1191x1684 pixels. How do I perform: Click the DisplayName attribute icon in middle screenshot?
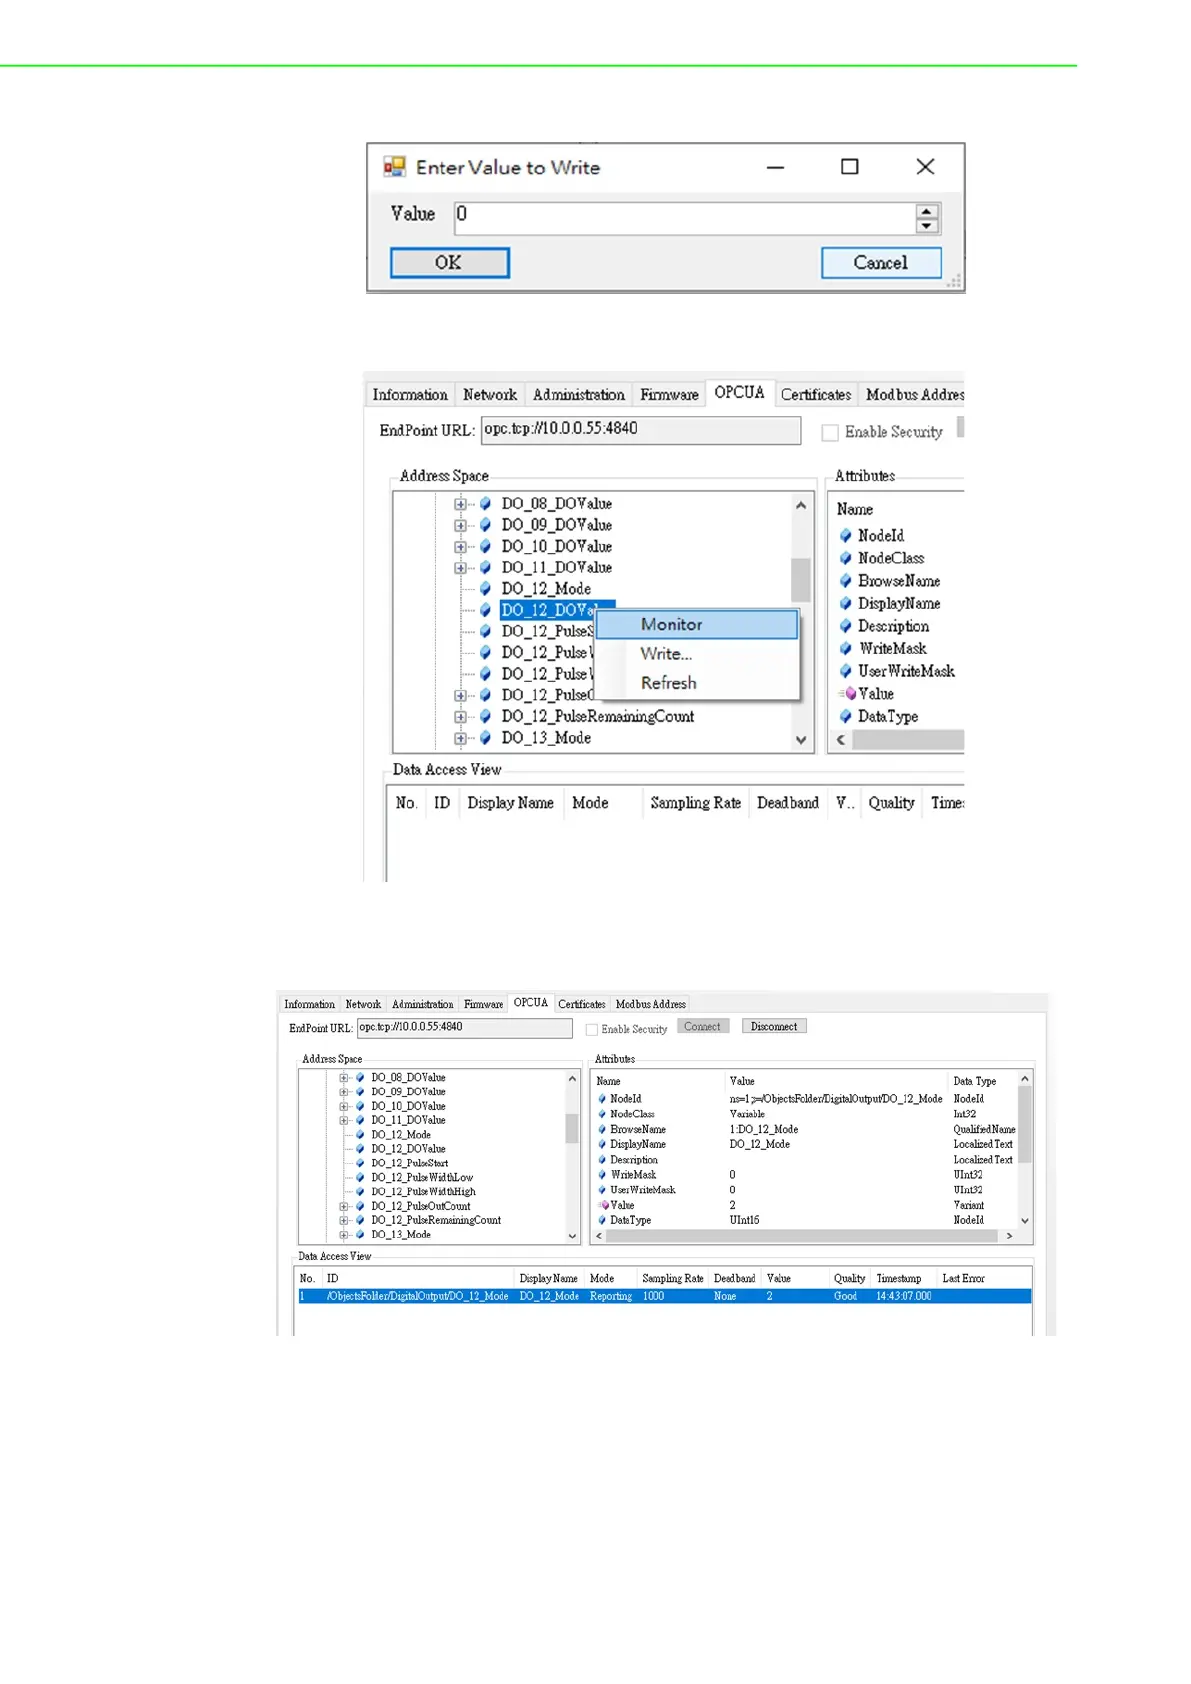pos(845,604)
